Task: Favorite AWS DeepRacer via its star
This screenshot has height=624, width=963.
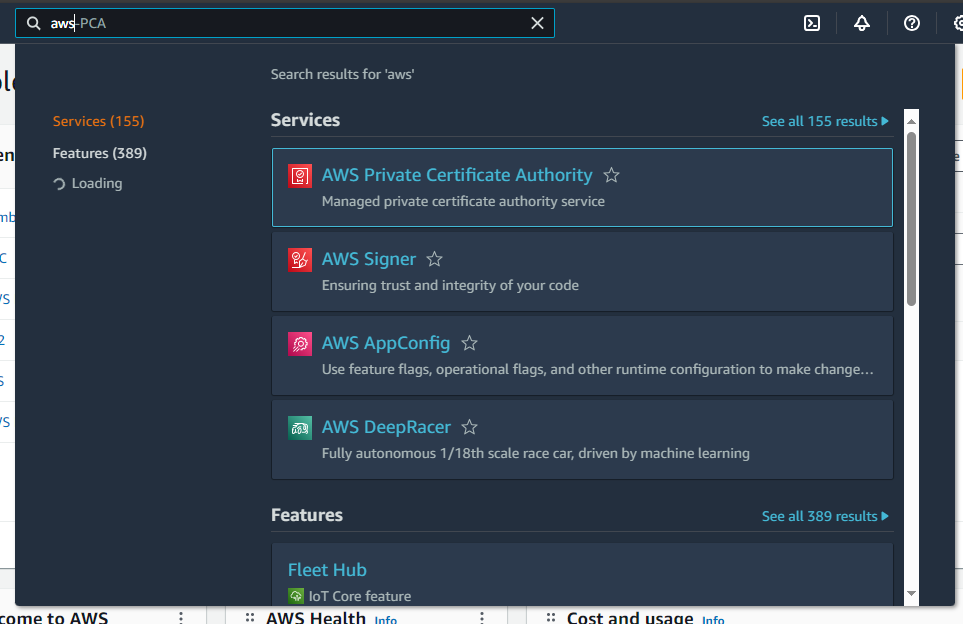Action: click(469, 426)
